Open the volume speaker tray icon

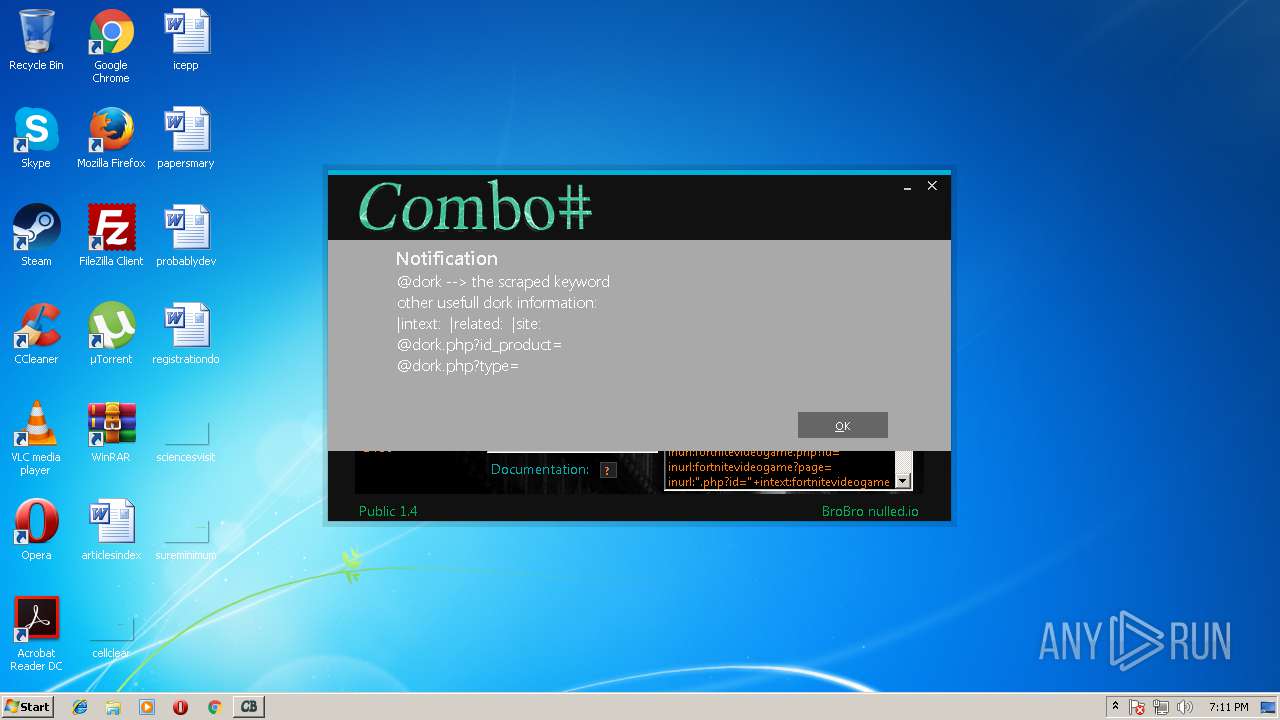[1185, 707]
